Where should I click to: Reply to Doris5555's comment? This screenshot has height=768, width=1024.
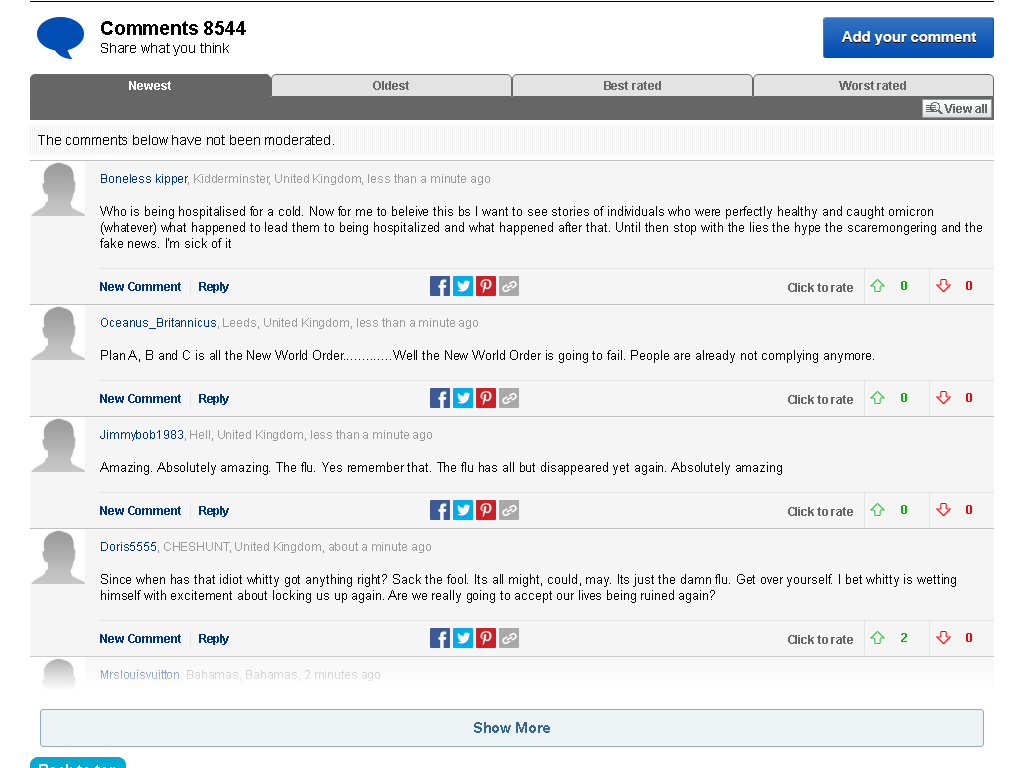tap(214, 639)
